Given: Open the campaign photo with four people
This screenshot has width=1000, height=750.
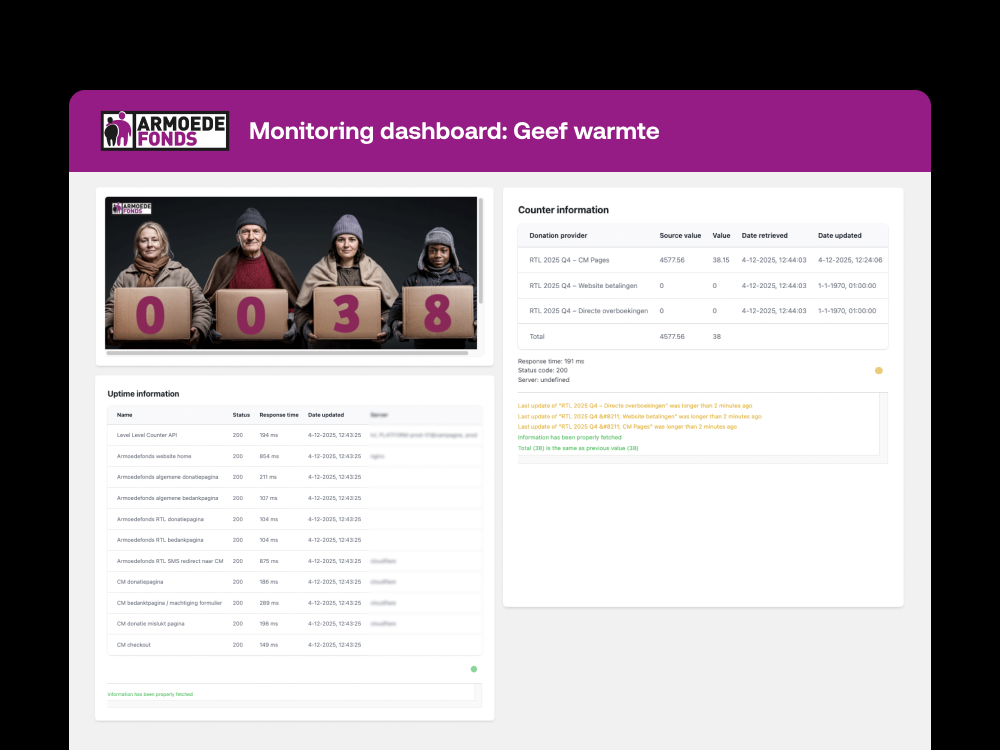Looking at the screenshot, I should coord(291,273).
